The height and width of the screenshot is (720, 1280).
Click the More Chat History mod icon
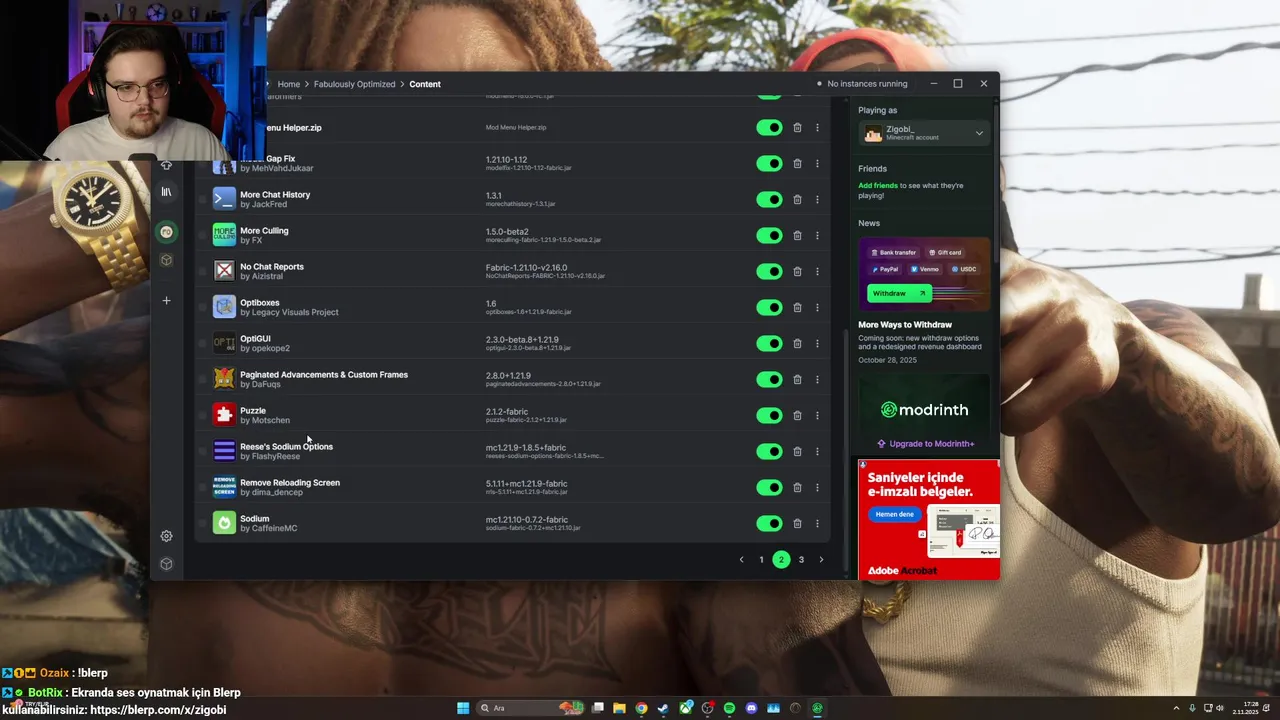coord(224,199)
